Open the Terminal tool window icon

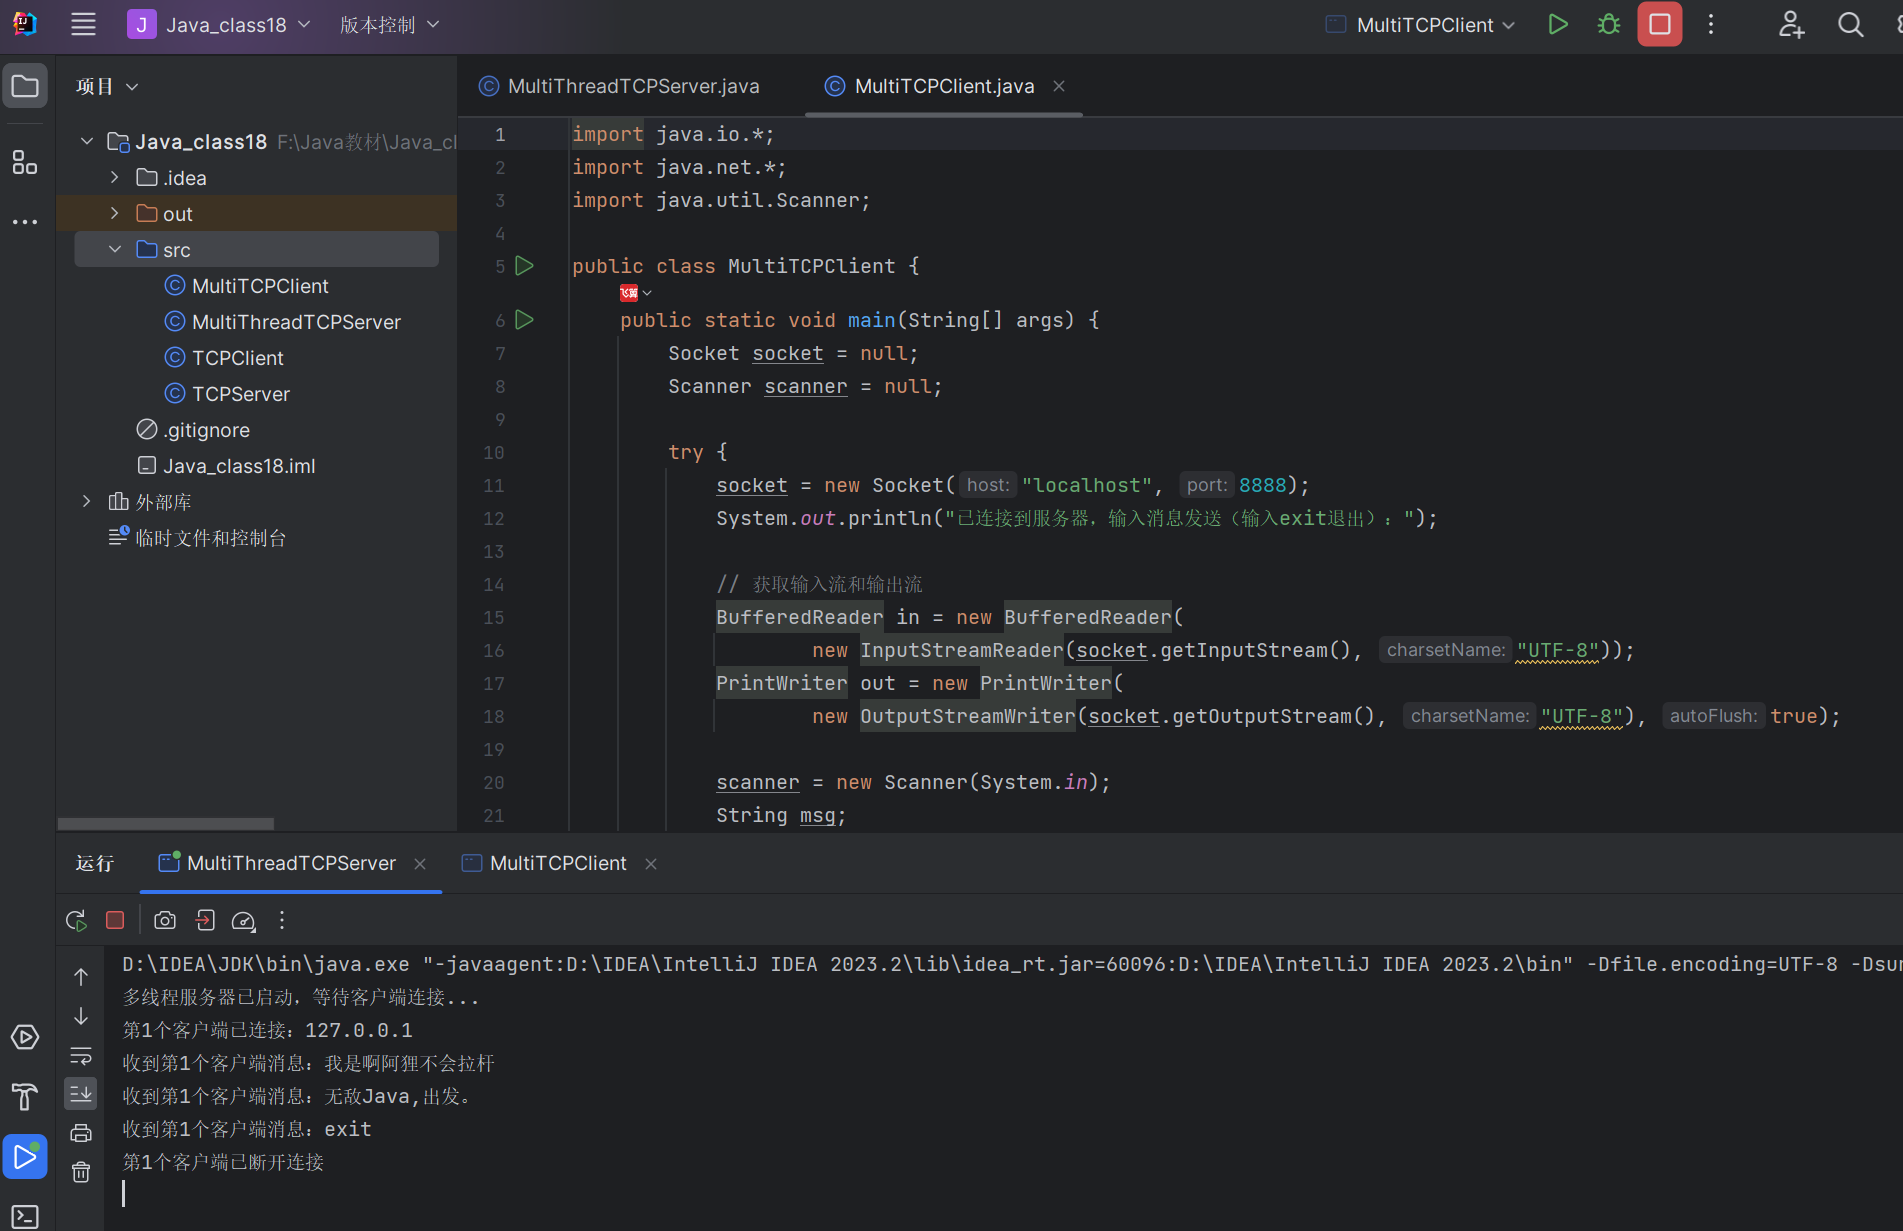25,1216
